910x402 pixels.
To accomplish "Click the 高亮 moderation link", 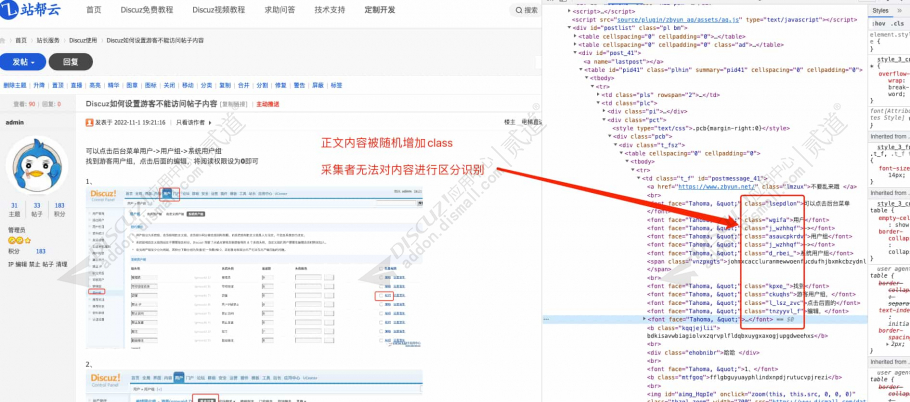I will 95,85.
